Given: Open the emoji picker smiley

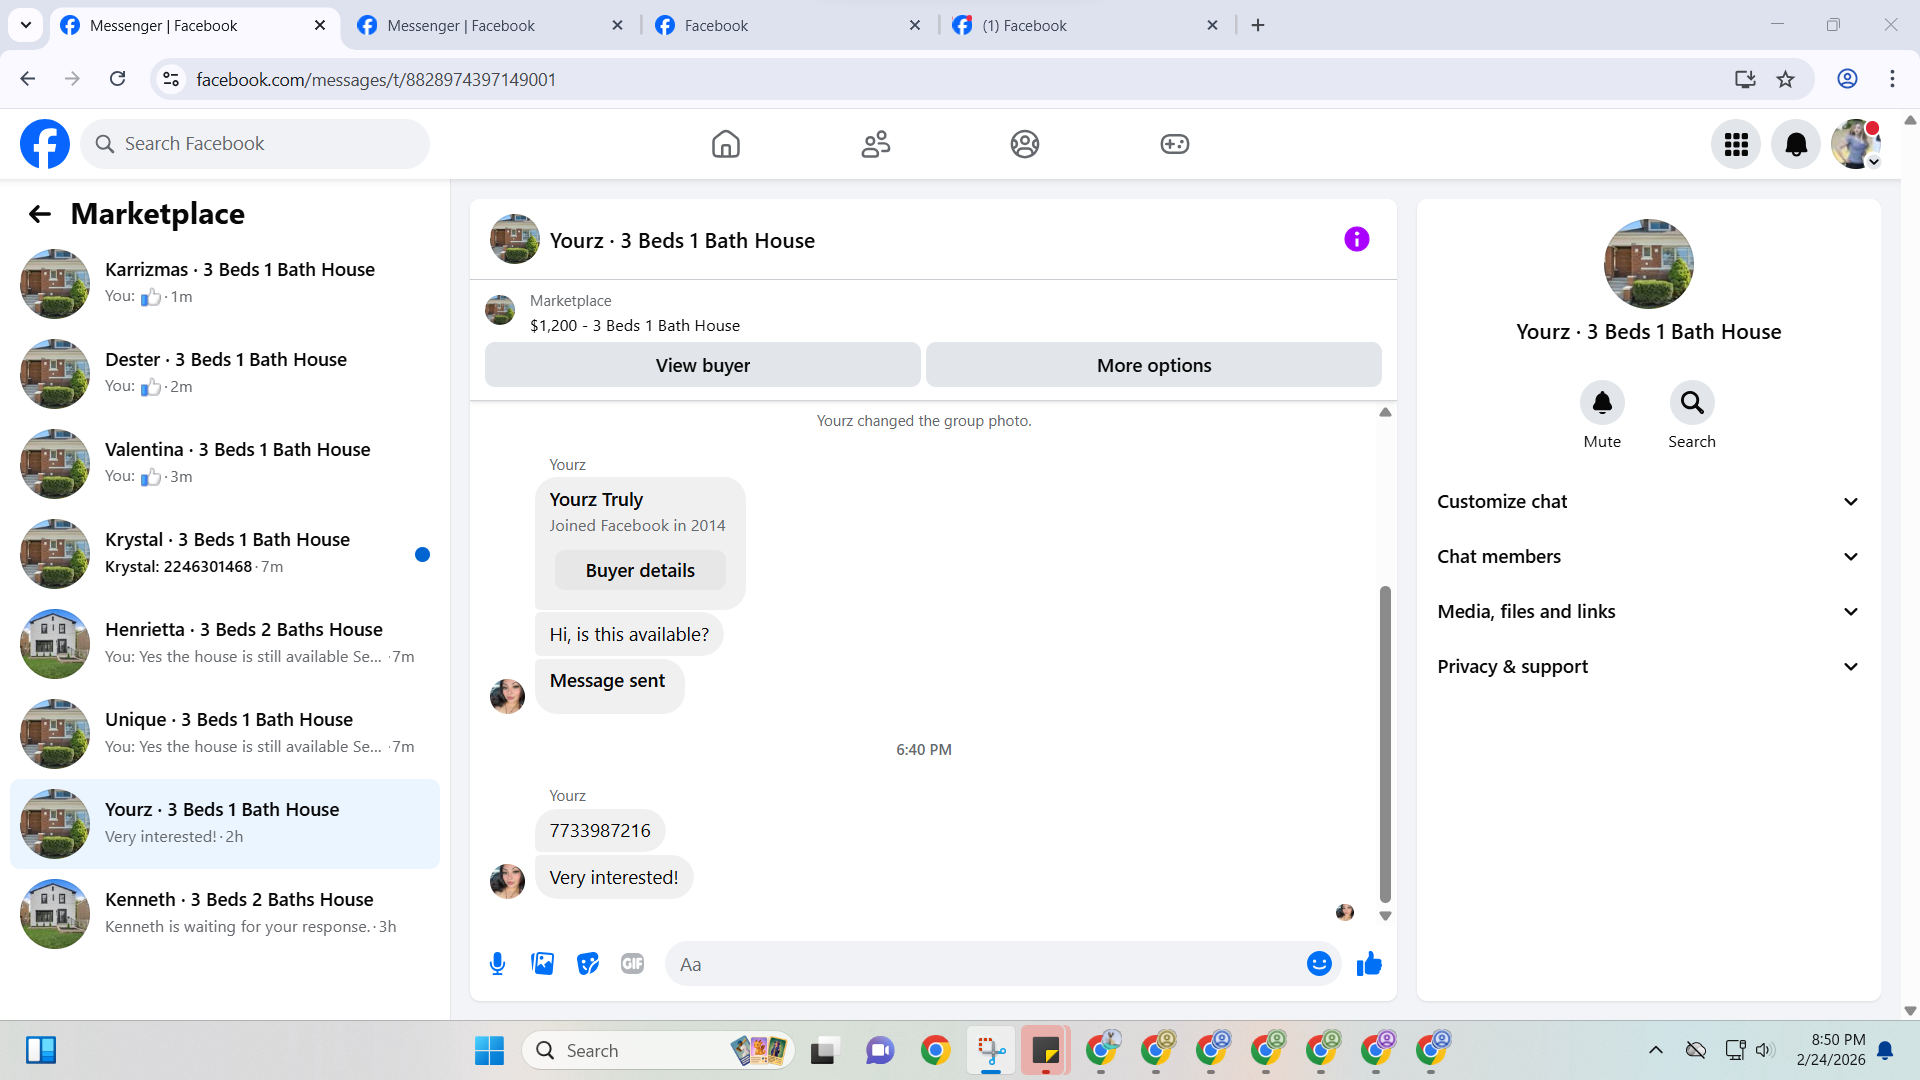Looking at the screenshot, I should point(1319,964).
